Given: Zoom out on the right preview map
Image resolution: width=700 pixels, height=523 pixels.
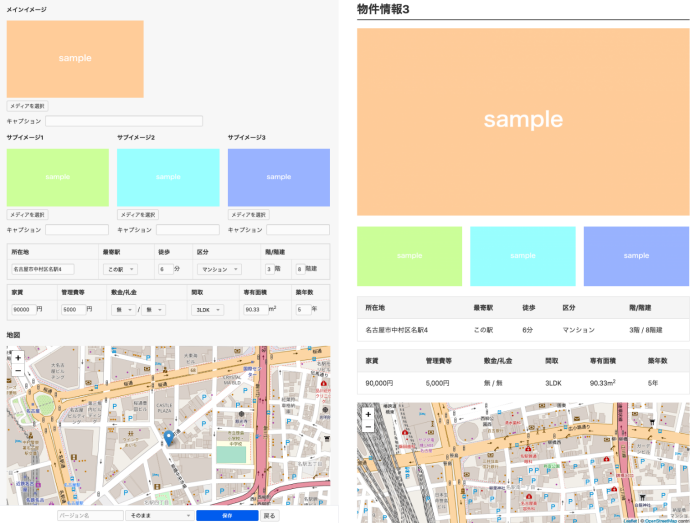Looking at the screenshot, I should (368, 426).
